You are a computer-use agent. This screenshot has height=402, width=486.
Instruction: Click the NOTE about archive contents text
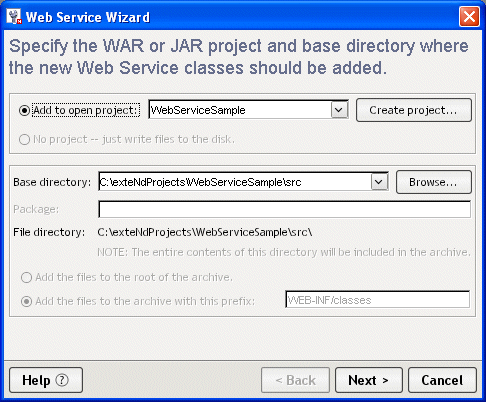(284, 252)
